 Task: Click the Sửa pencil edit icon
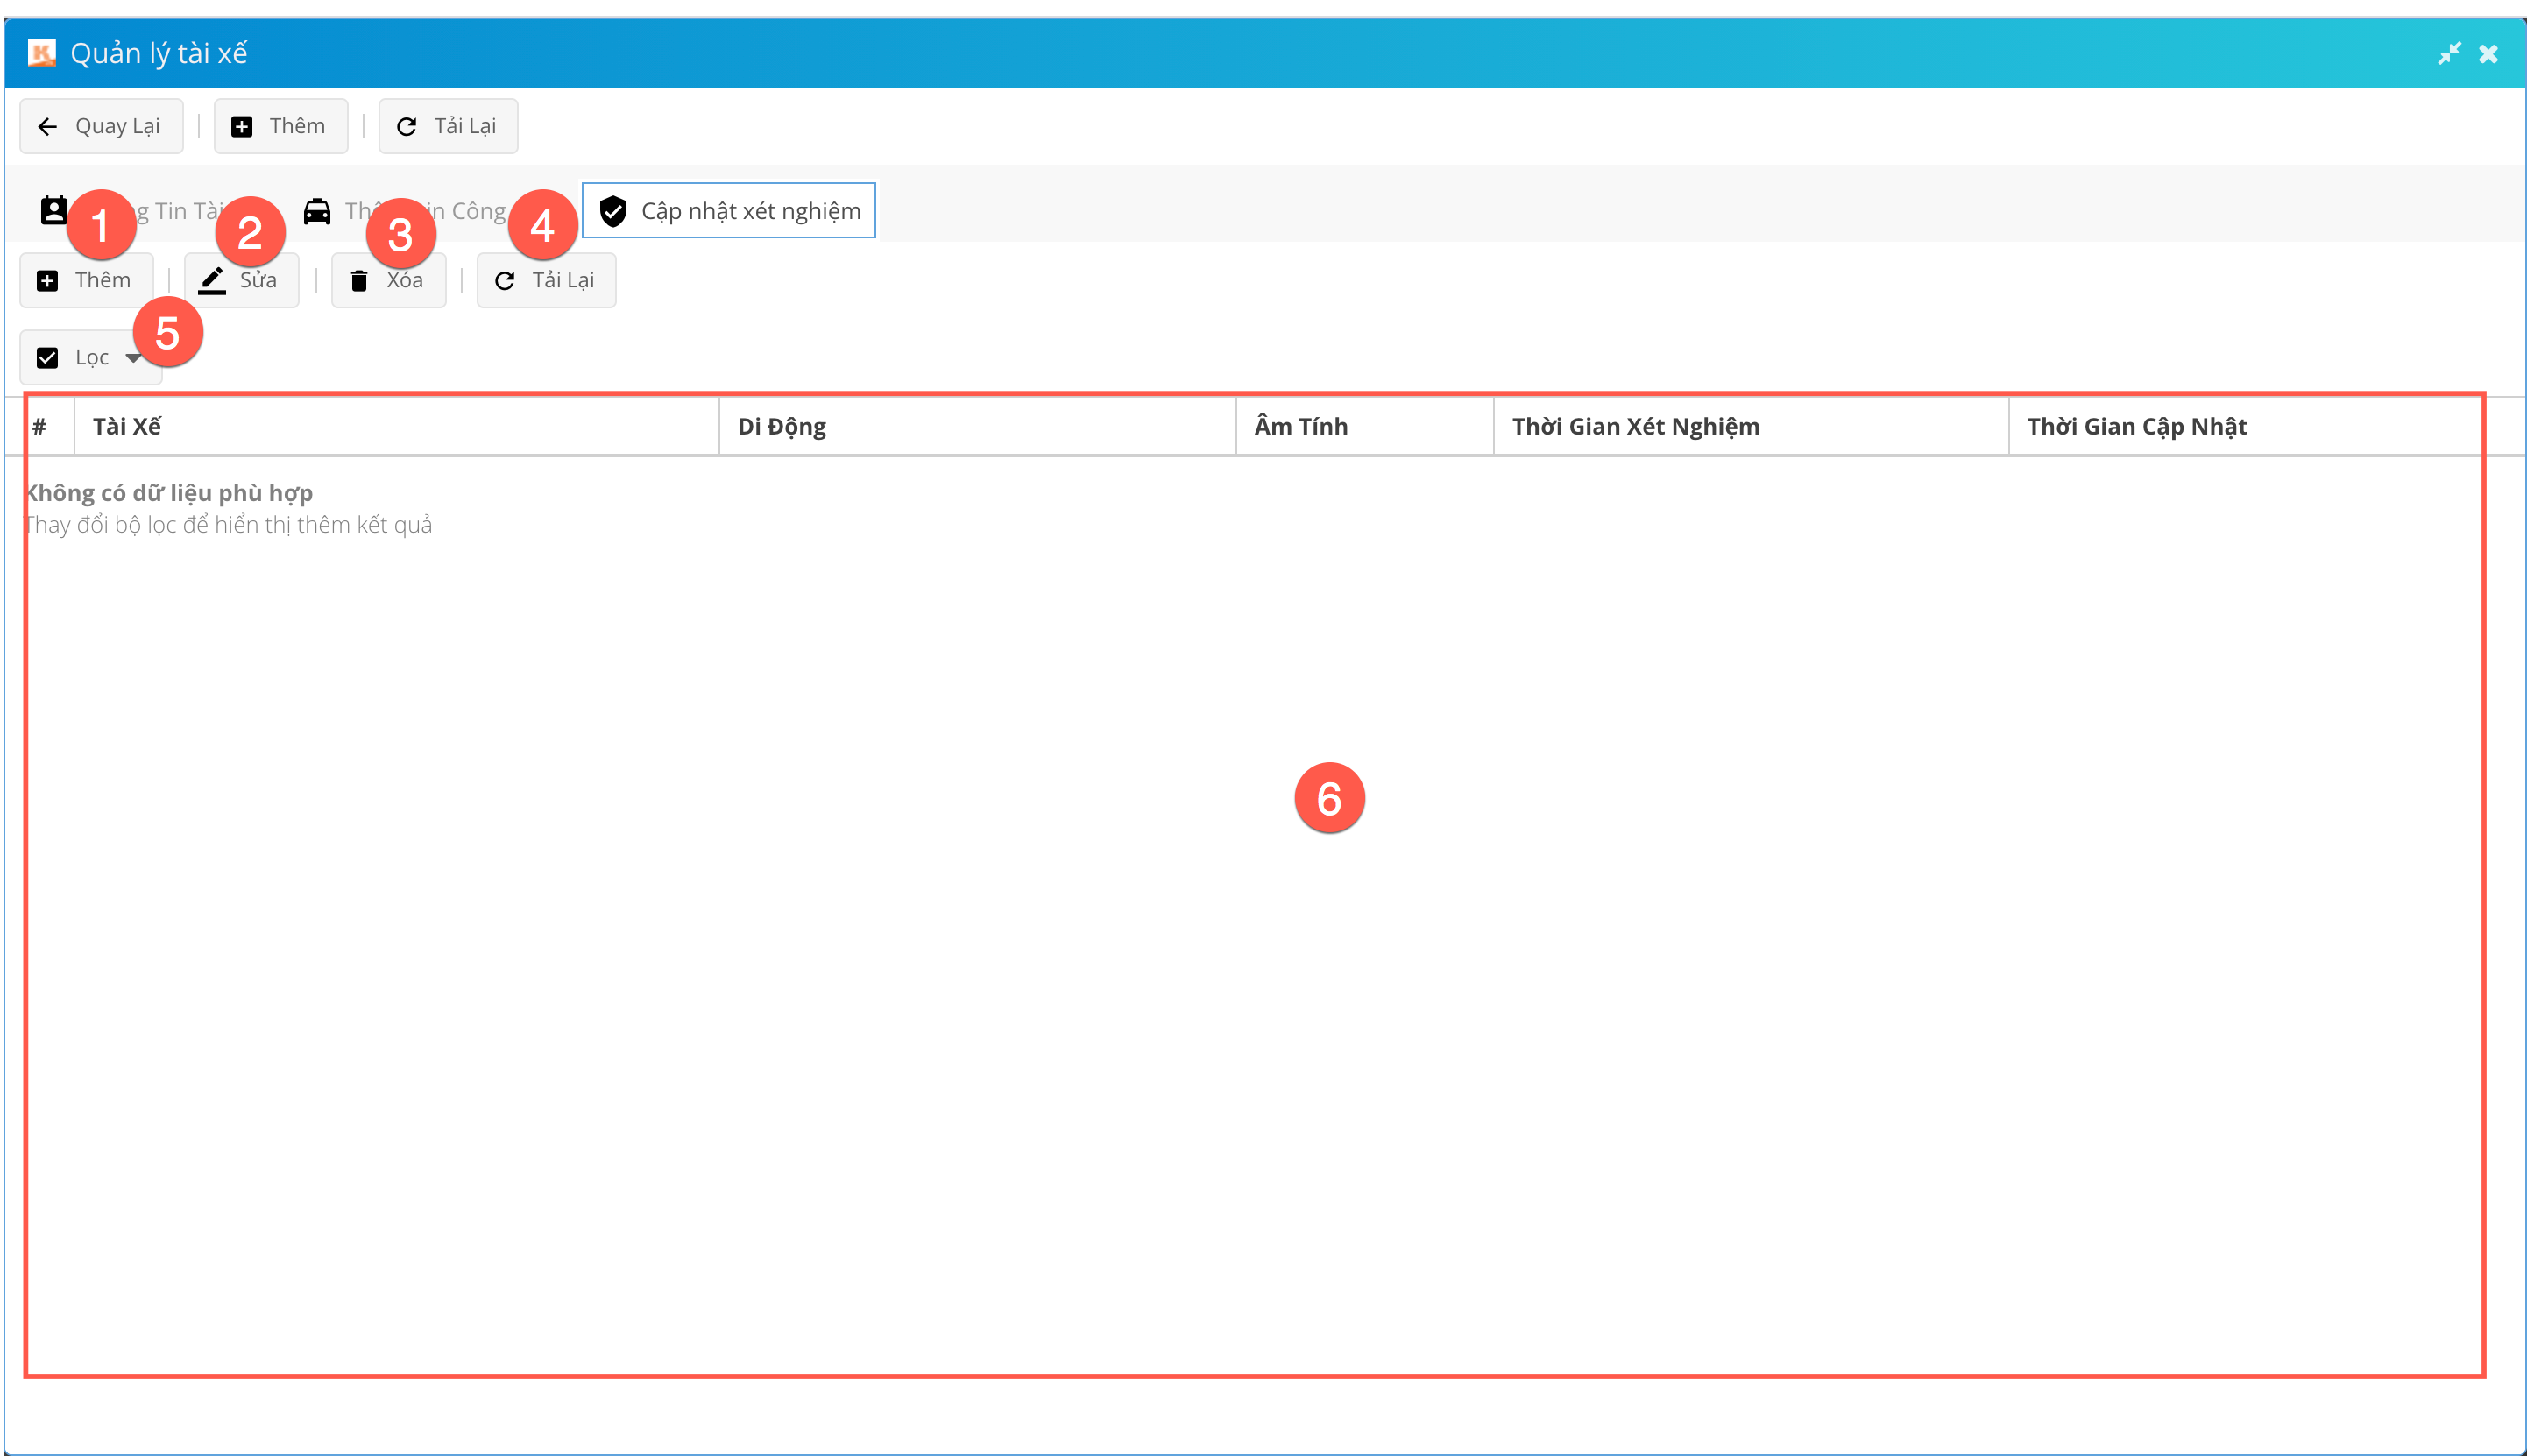pyautogui.click(x=212, y=280)
